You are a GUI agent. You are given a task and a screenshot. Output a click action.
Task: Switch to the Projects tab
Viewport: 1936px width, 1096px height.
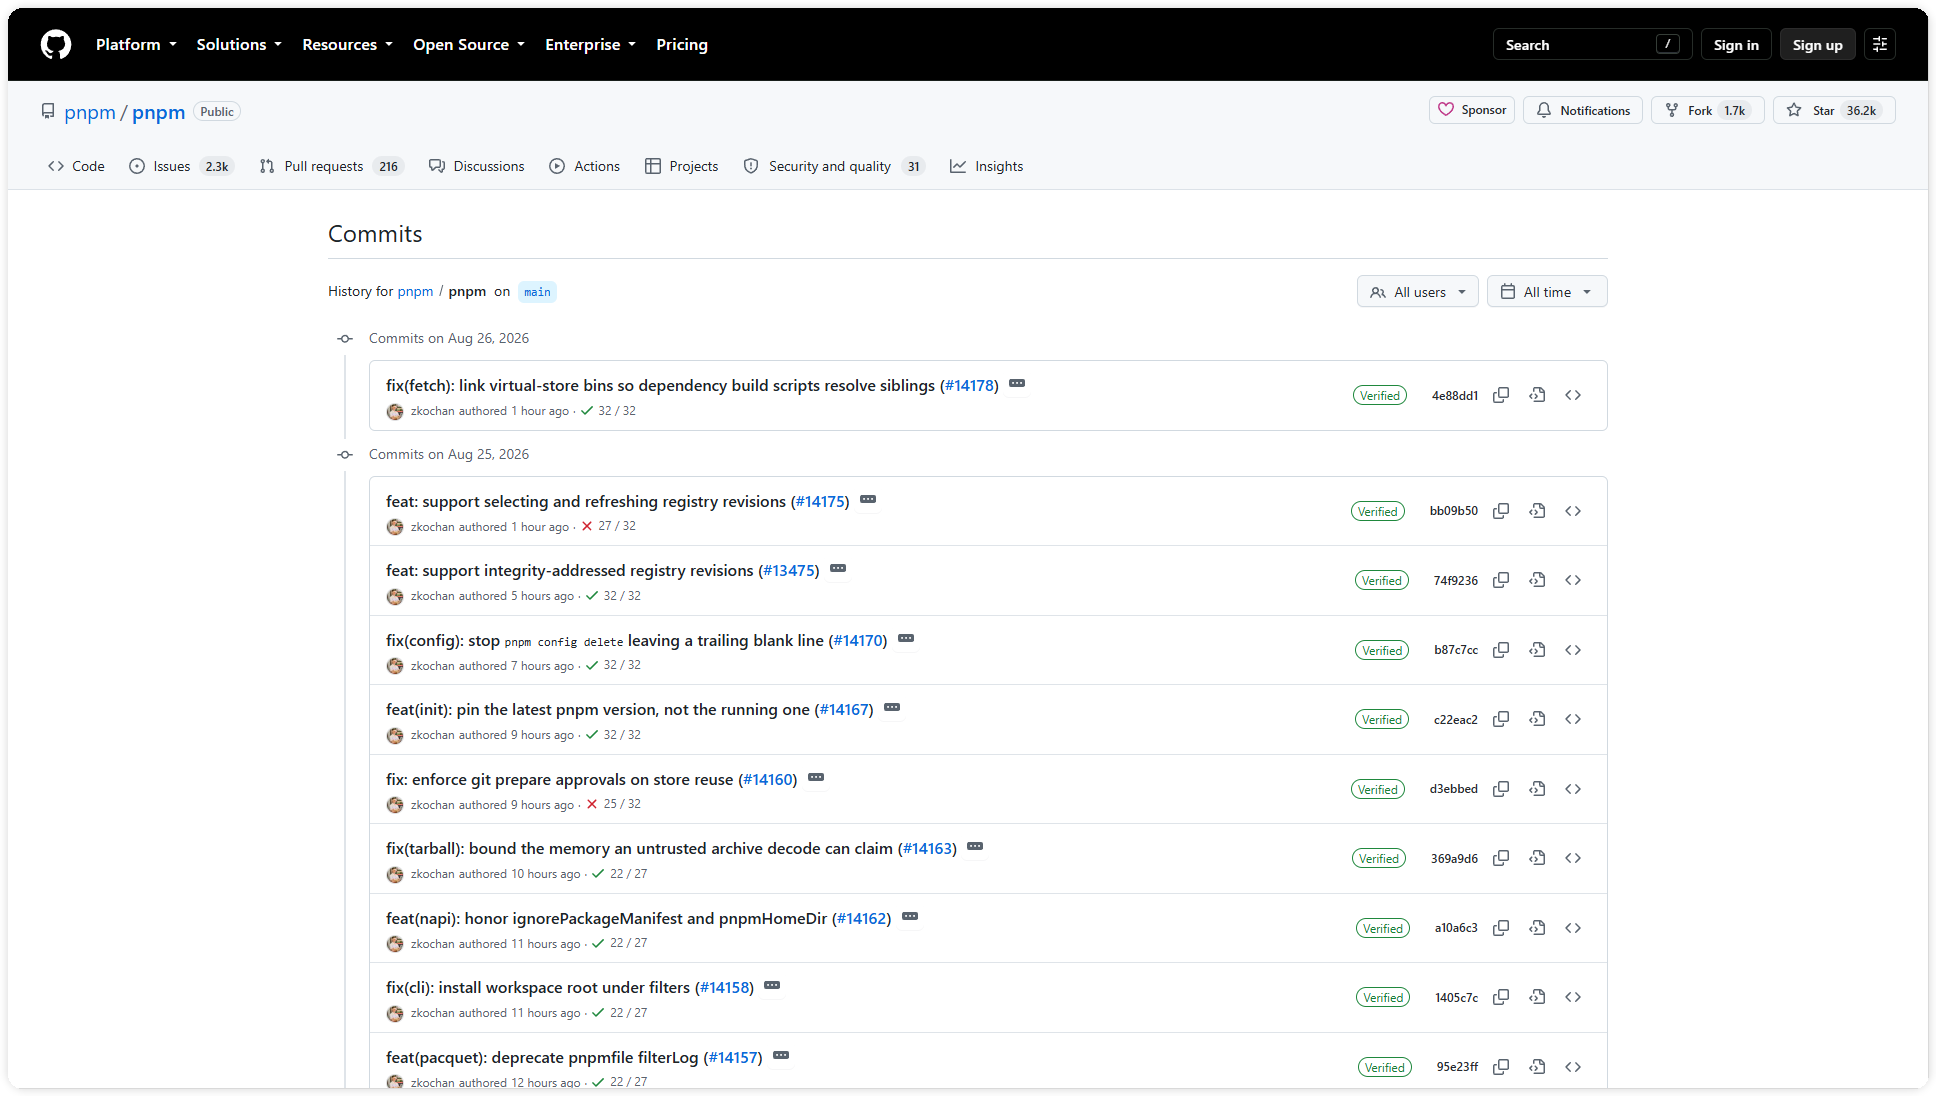[681, 166]
